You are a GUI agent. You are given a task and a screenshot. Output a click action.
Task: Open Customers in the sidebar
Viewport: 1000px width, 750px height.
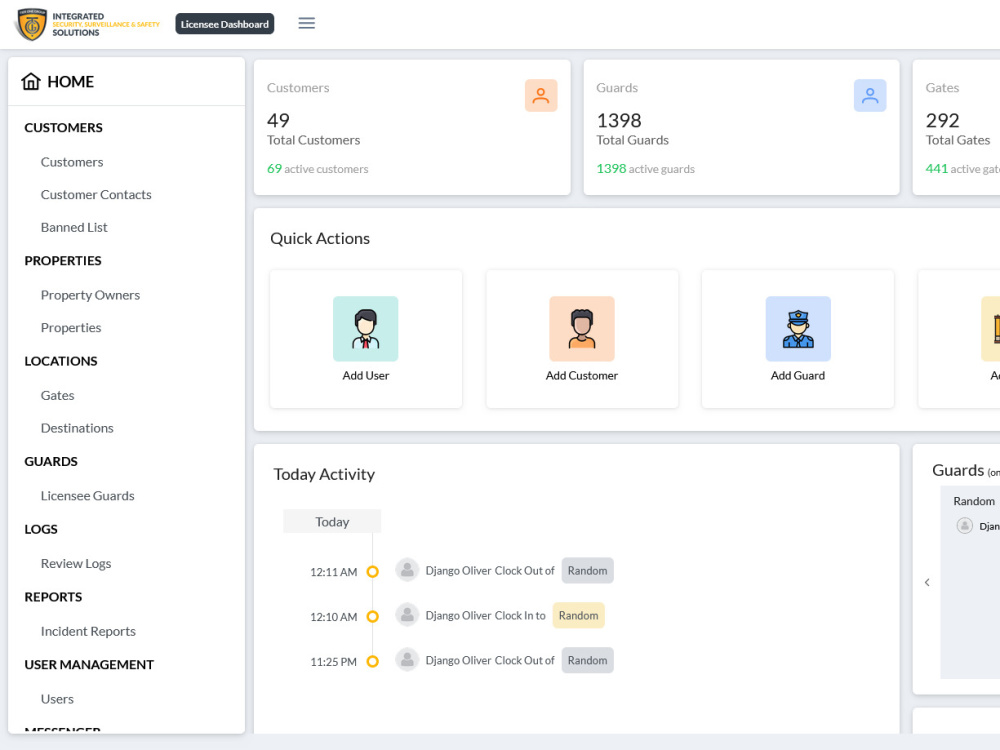pos(72,162)
